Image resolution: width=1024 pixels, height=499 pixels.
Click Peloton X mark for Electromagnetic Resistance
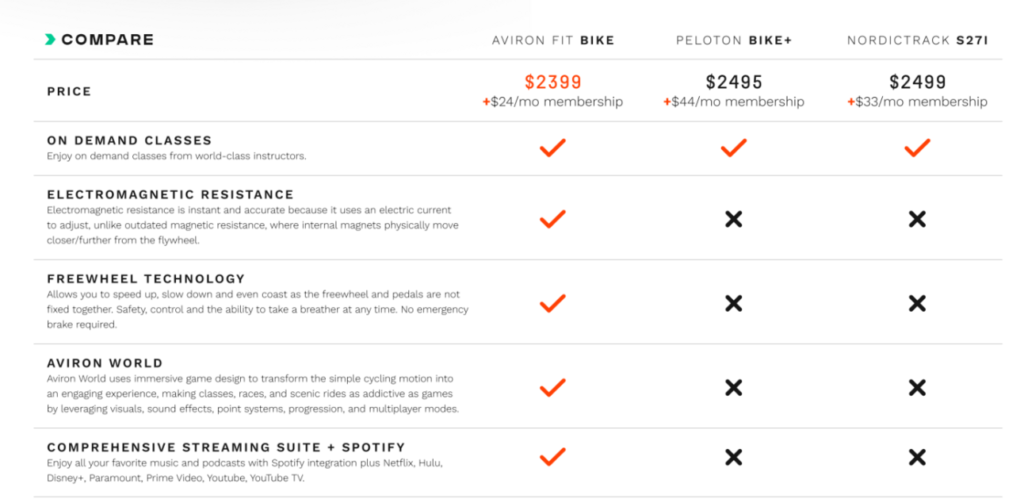[x=733, y=219]
